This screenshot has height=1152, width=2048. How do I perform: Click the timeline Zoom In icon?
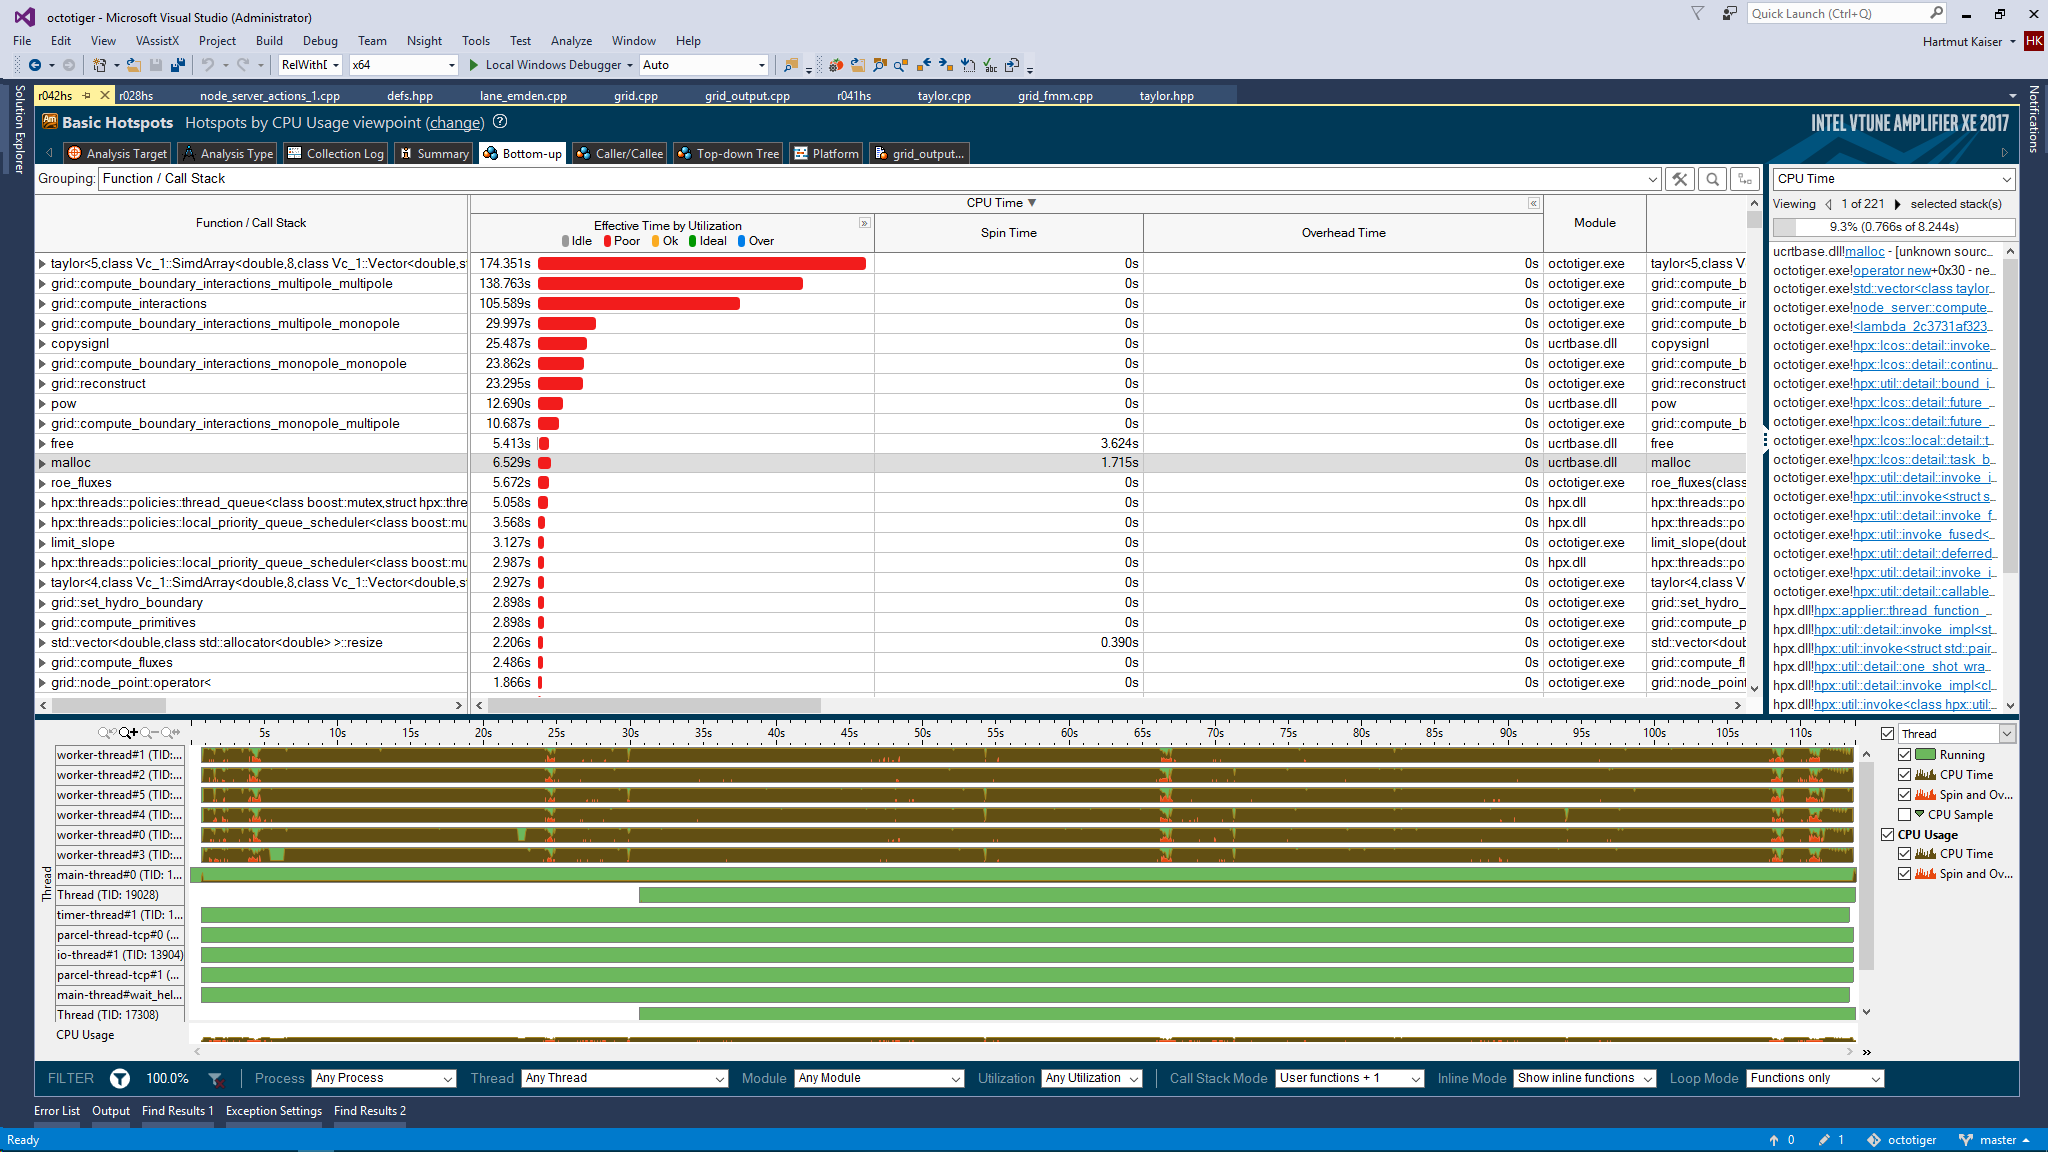(128, 733)
